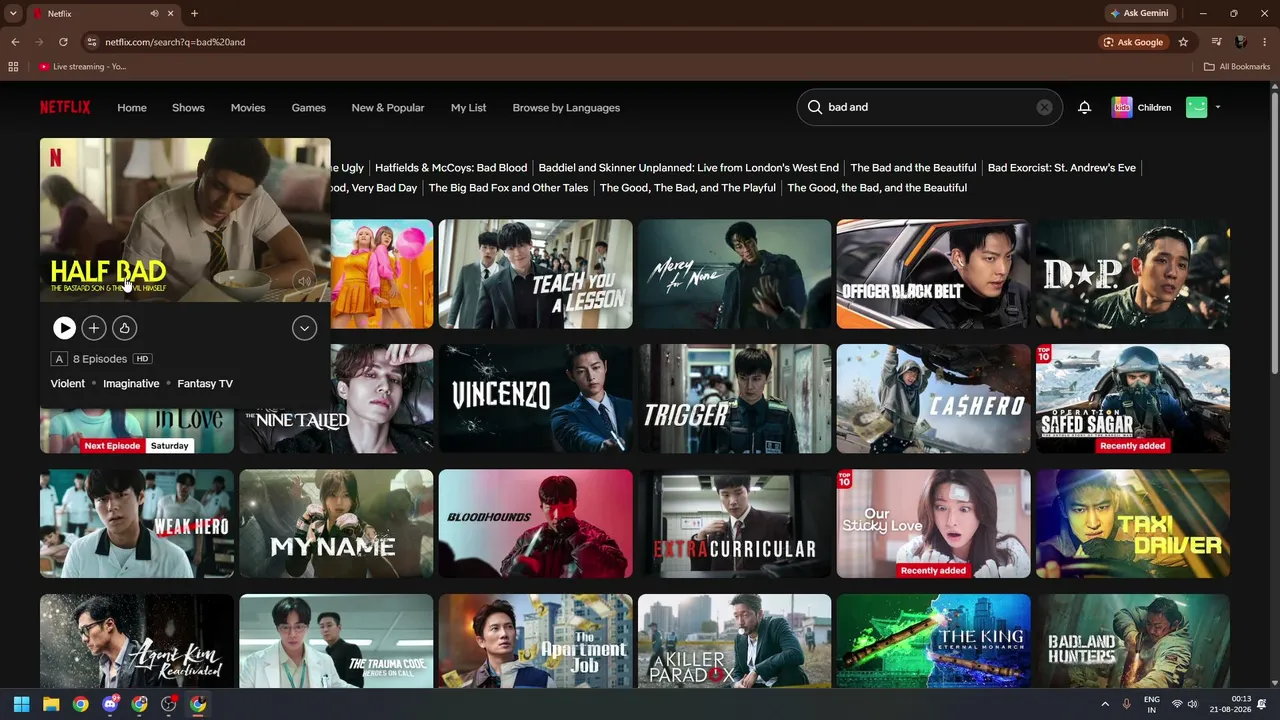Select 'The Good, The Bad, and The Playful'
Image resolution: width=1280 pixels, height=720 pixels.
coord(688,188)
